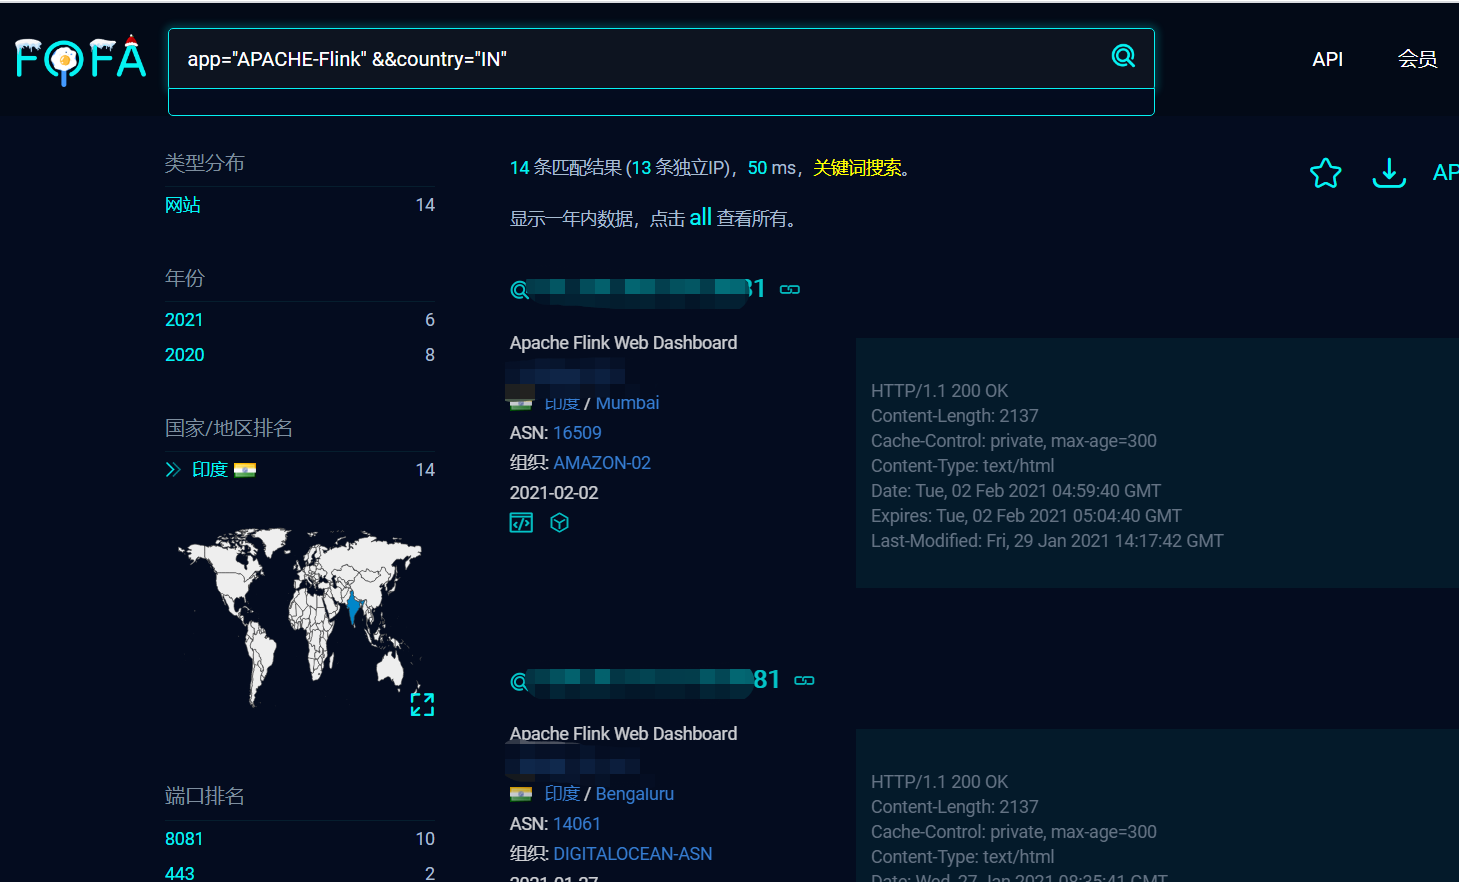Filter by year 2020
Image resolution: width=1459 pixels, height=882 pixels.
[184, 355]
